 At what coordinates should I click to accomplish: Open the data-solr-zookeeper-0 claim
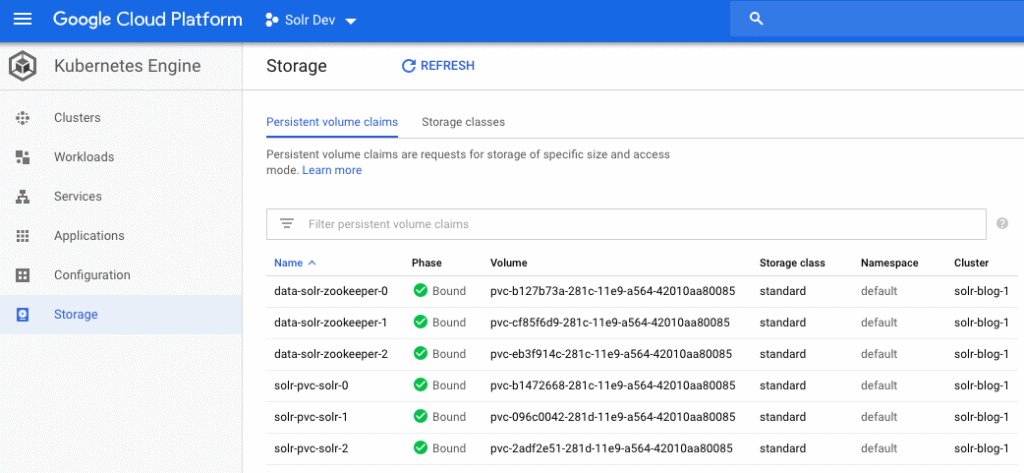pos(331,291)
